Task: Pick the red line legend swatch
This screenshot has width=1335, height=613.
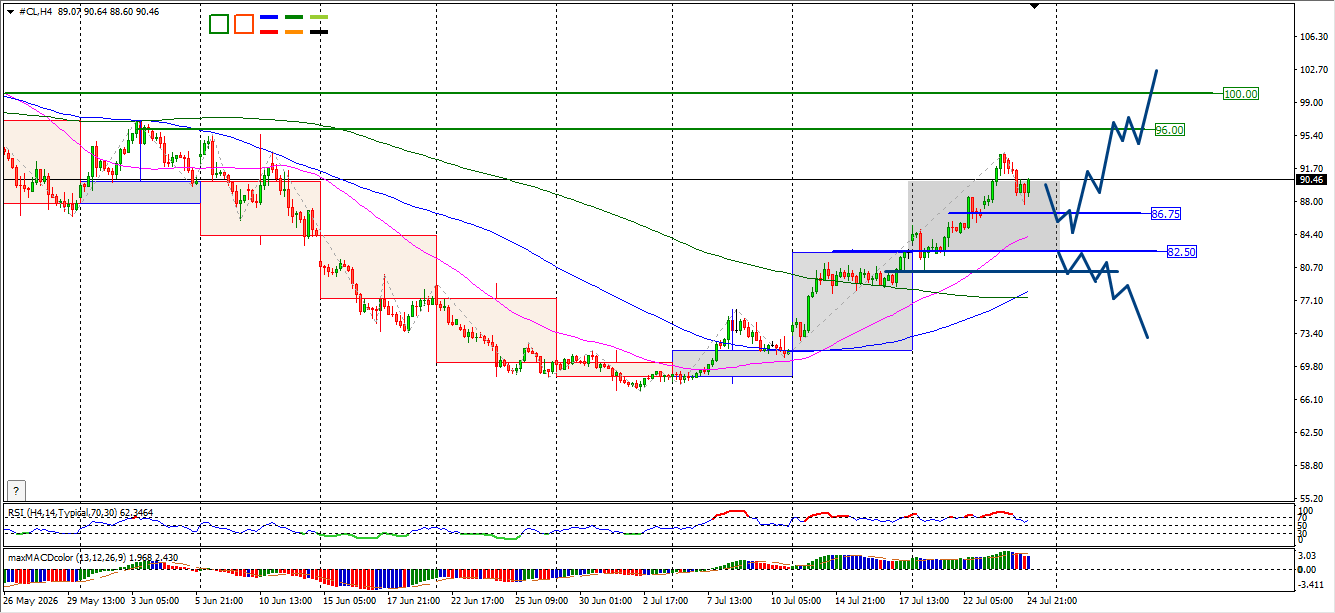Action: [269, 32]
